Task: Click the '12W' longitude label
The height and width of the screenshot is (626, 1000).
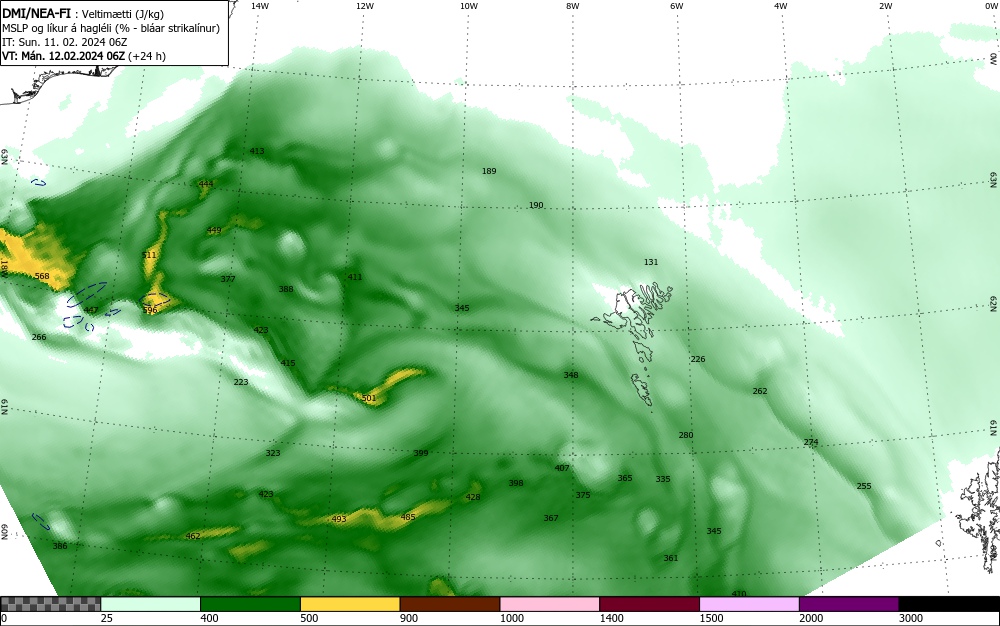Action: pos(365,6)
